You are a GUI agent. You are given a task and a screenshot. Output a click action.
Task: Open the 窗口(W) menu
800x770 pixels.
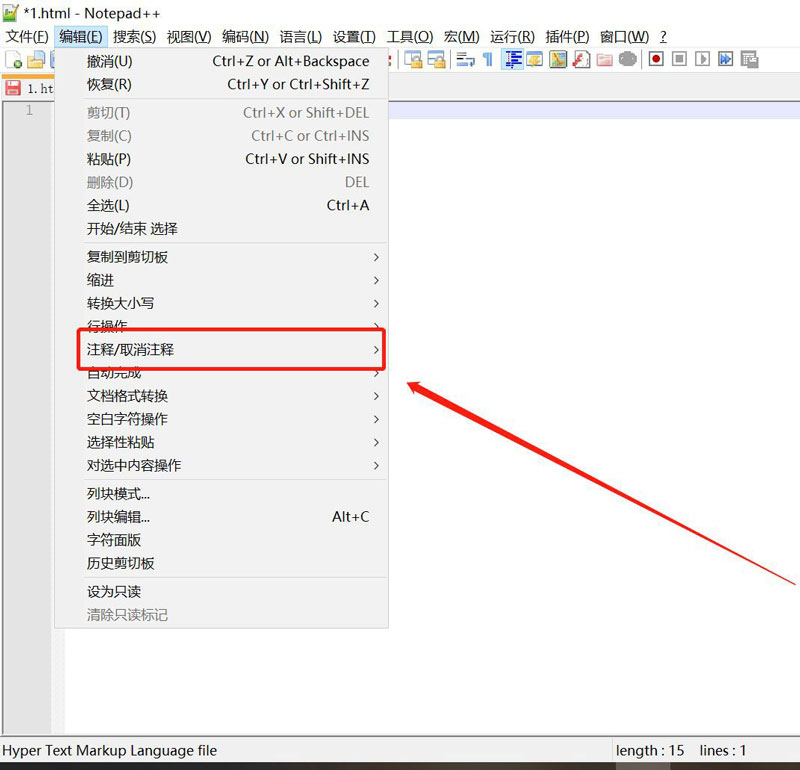coord(624,37)
